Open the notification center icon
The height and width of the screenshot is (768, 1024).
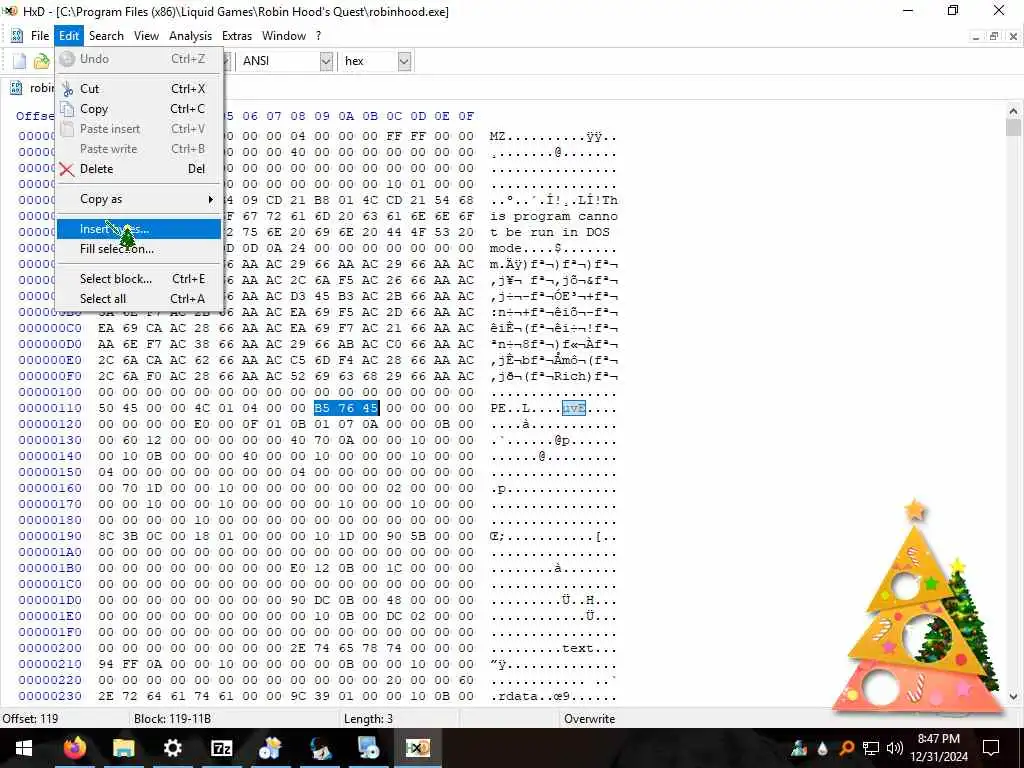[x=991, y=748]
